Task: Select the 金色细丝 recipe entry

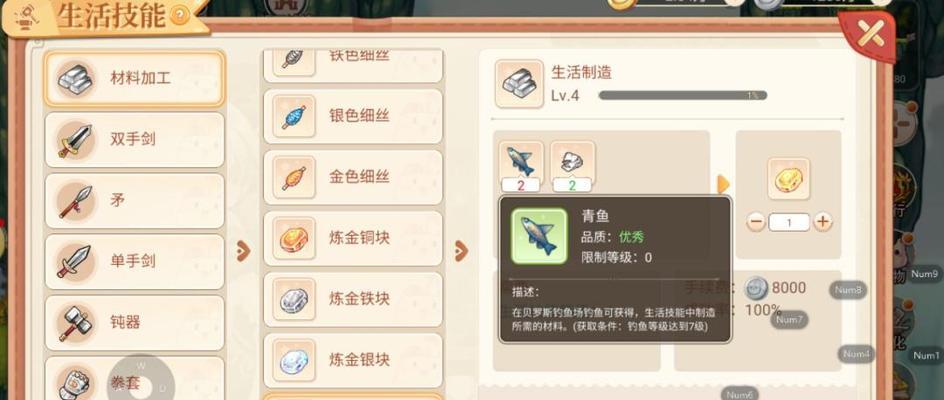Action: pyautogui.click(x=353, y=177)
